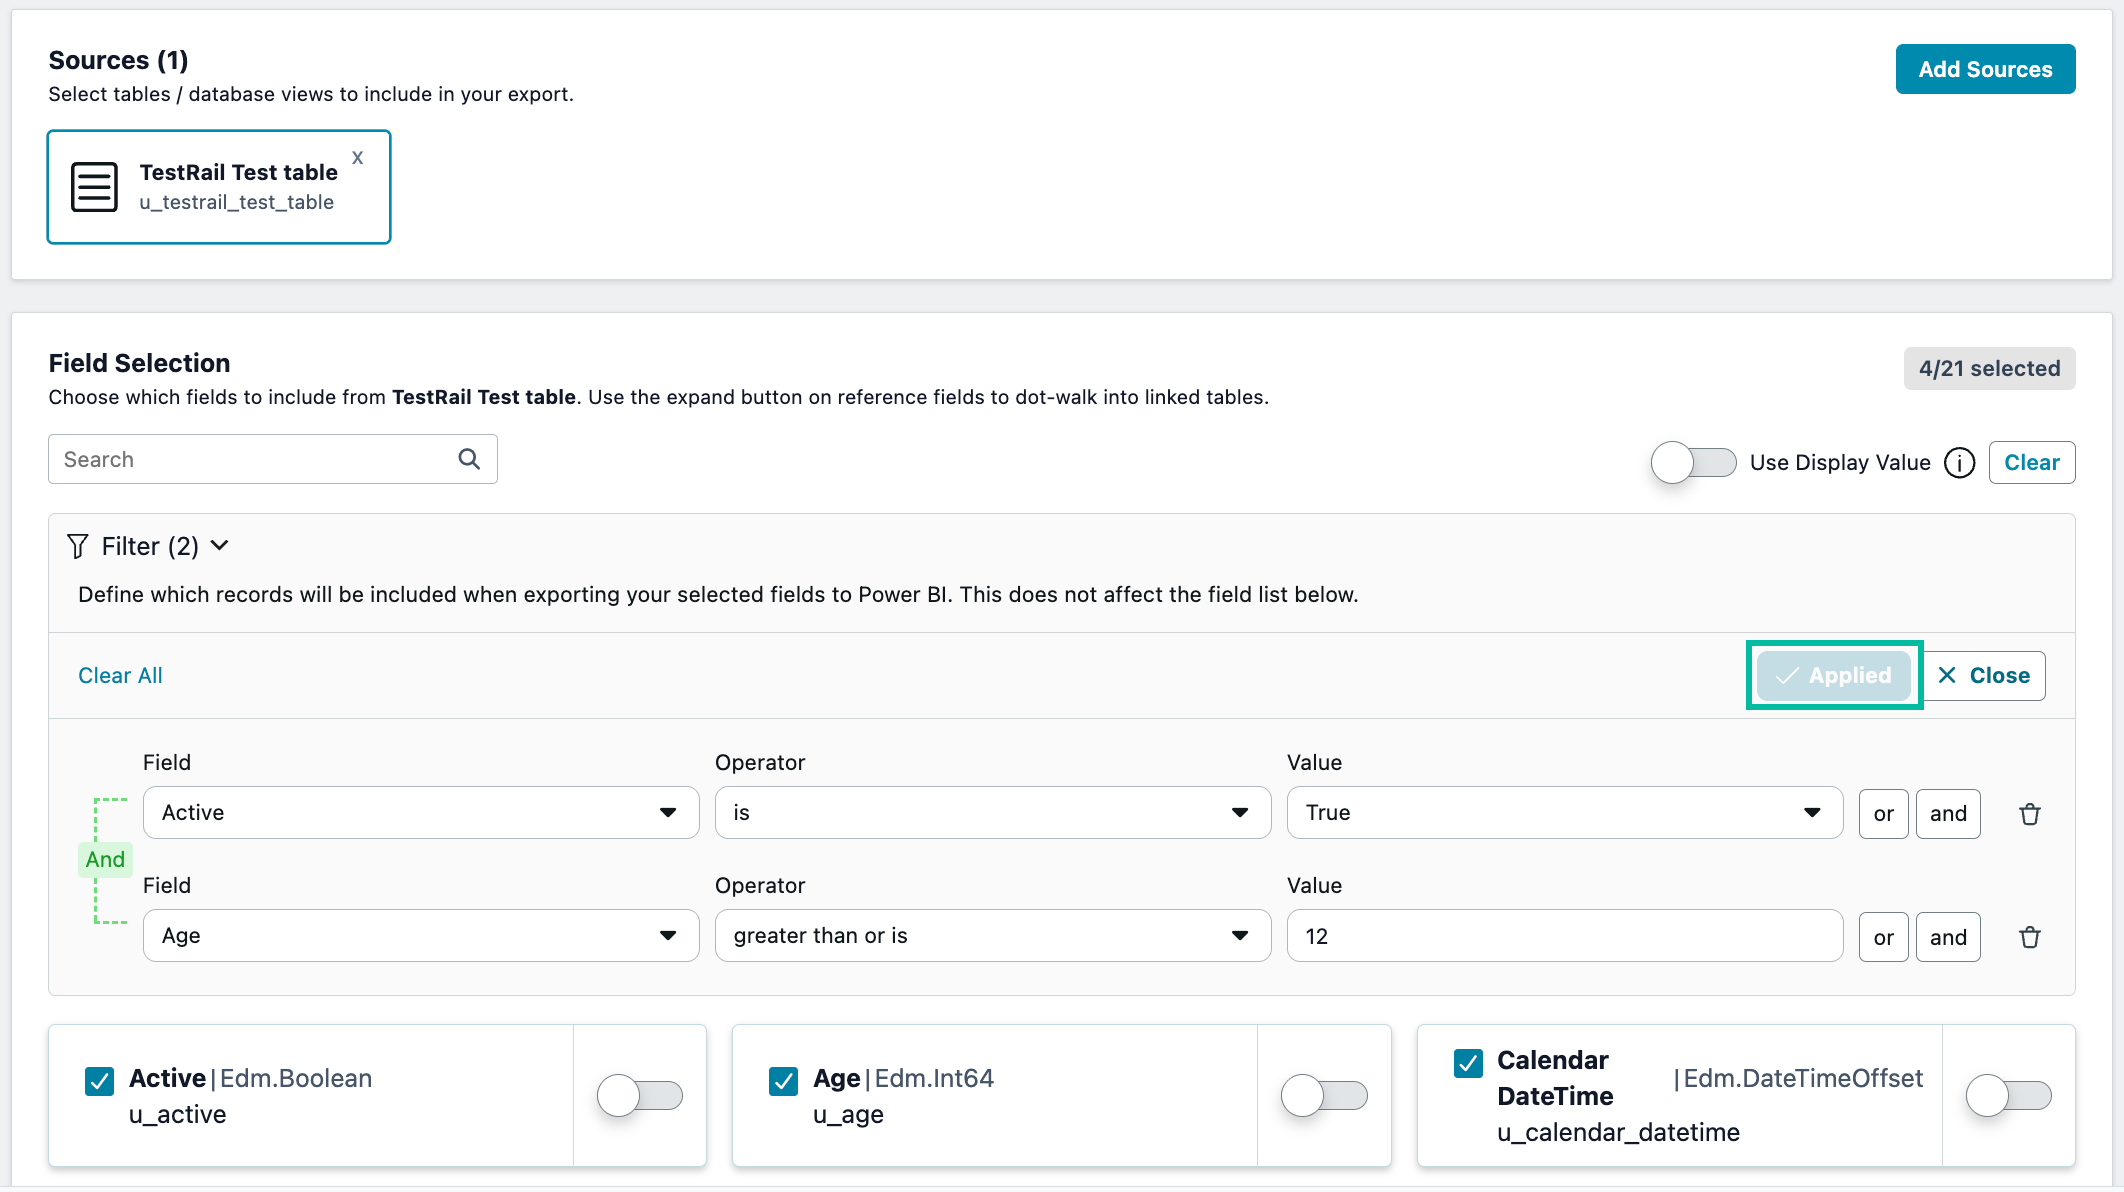2124x1192 pixels.
Task: Close the filter panel
Action: [x=1984, y=675]
